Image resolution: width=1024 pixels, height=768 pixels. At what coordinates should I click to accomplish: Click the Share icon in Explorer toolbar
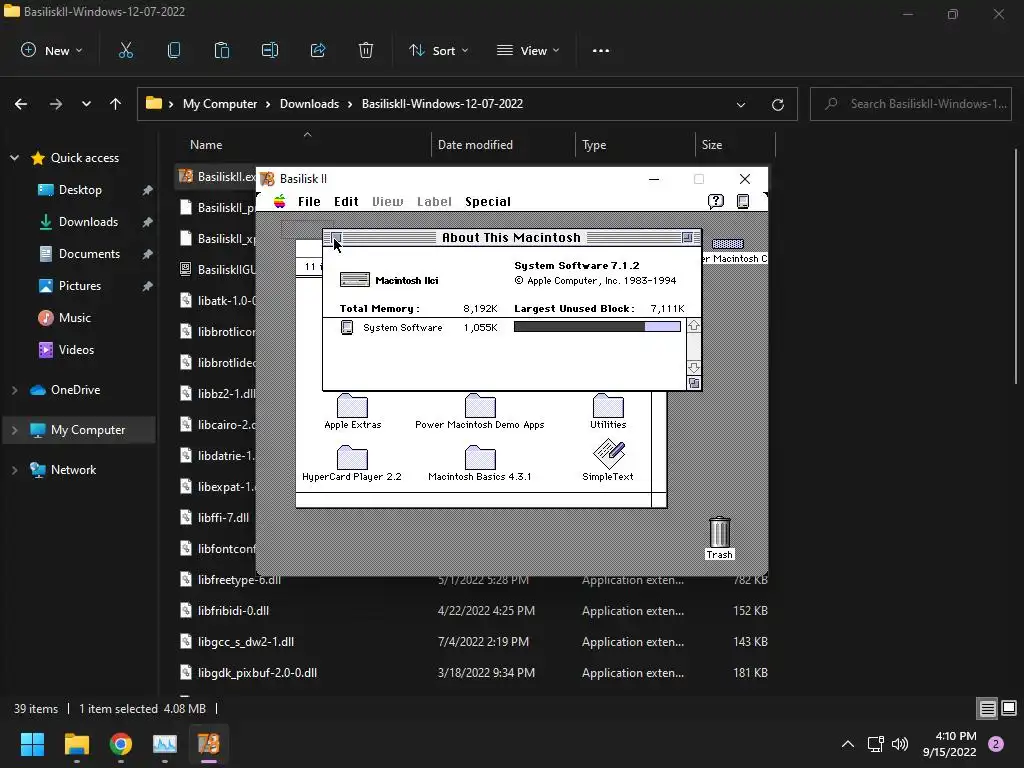click(x=318, y=50)
